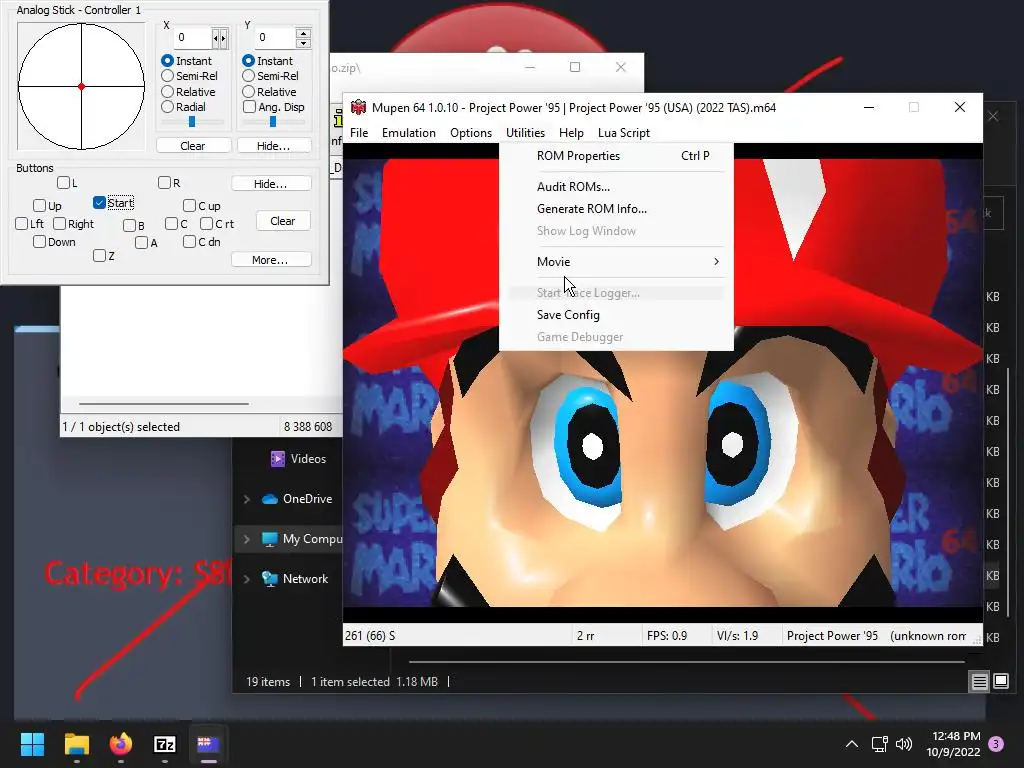Screen dimensions: 1024x768
Task: Click inside the analog stick circle
Action: [x=81, y=86]
